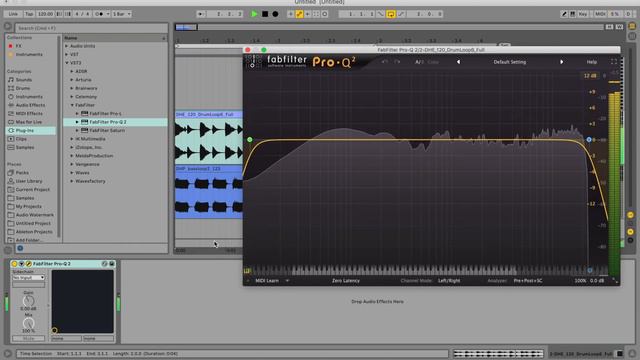
Task: Select FabFilter Saturn plug-in
Action: click(x=107, y=131)
